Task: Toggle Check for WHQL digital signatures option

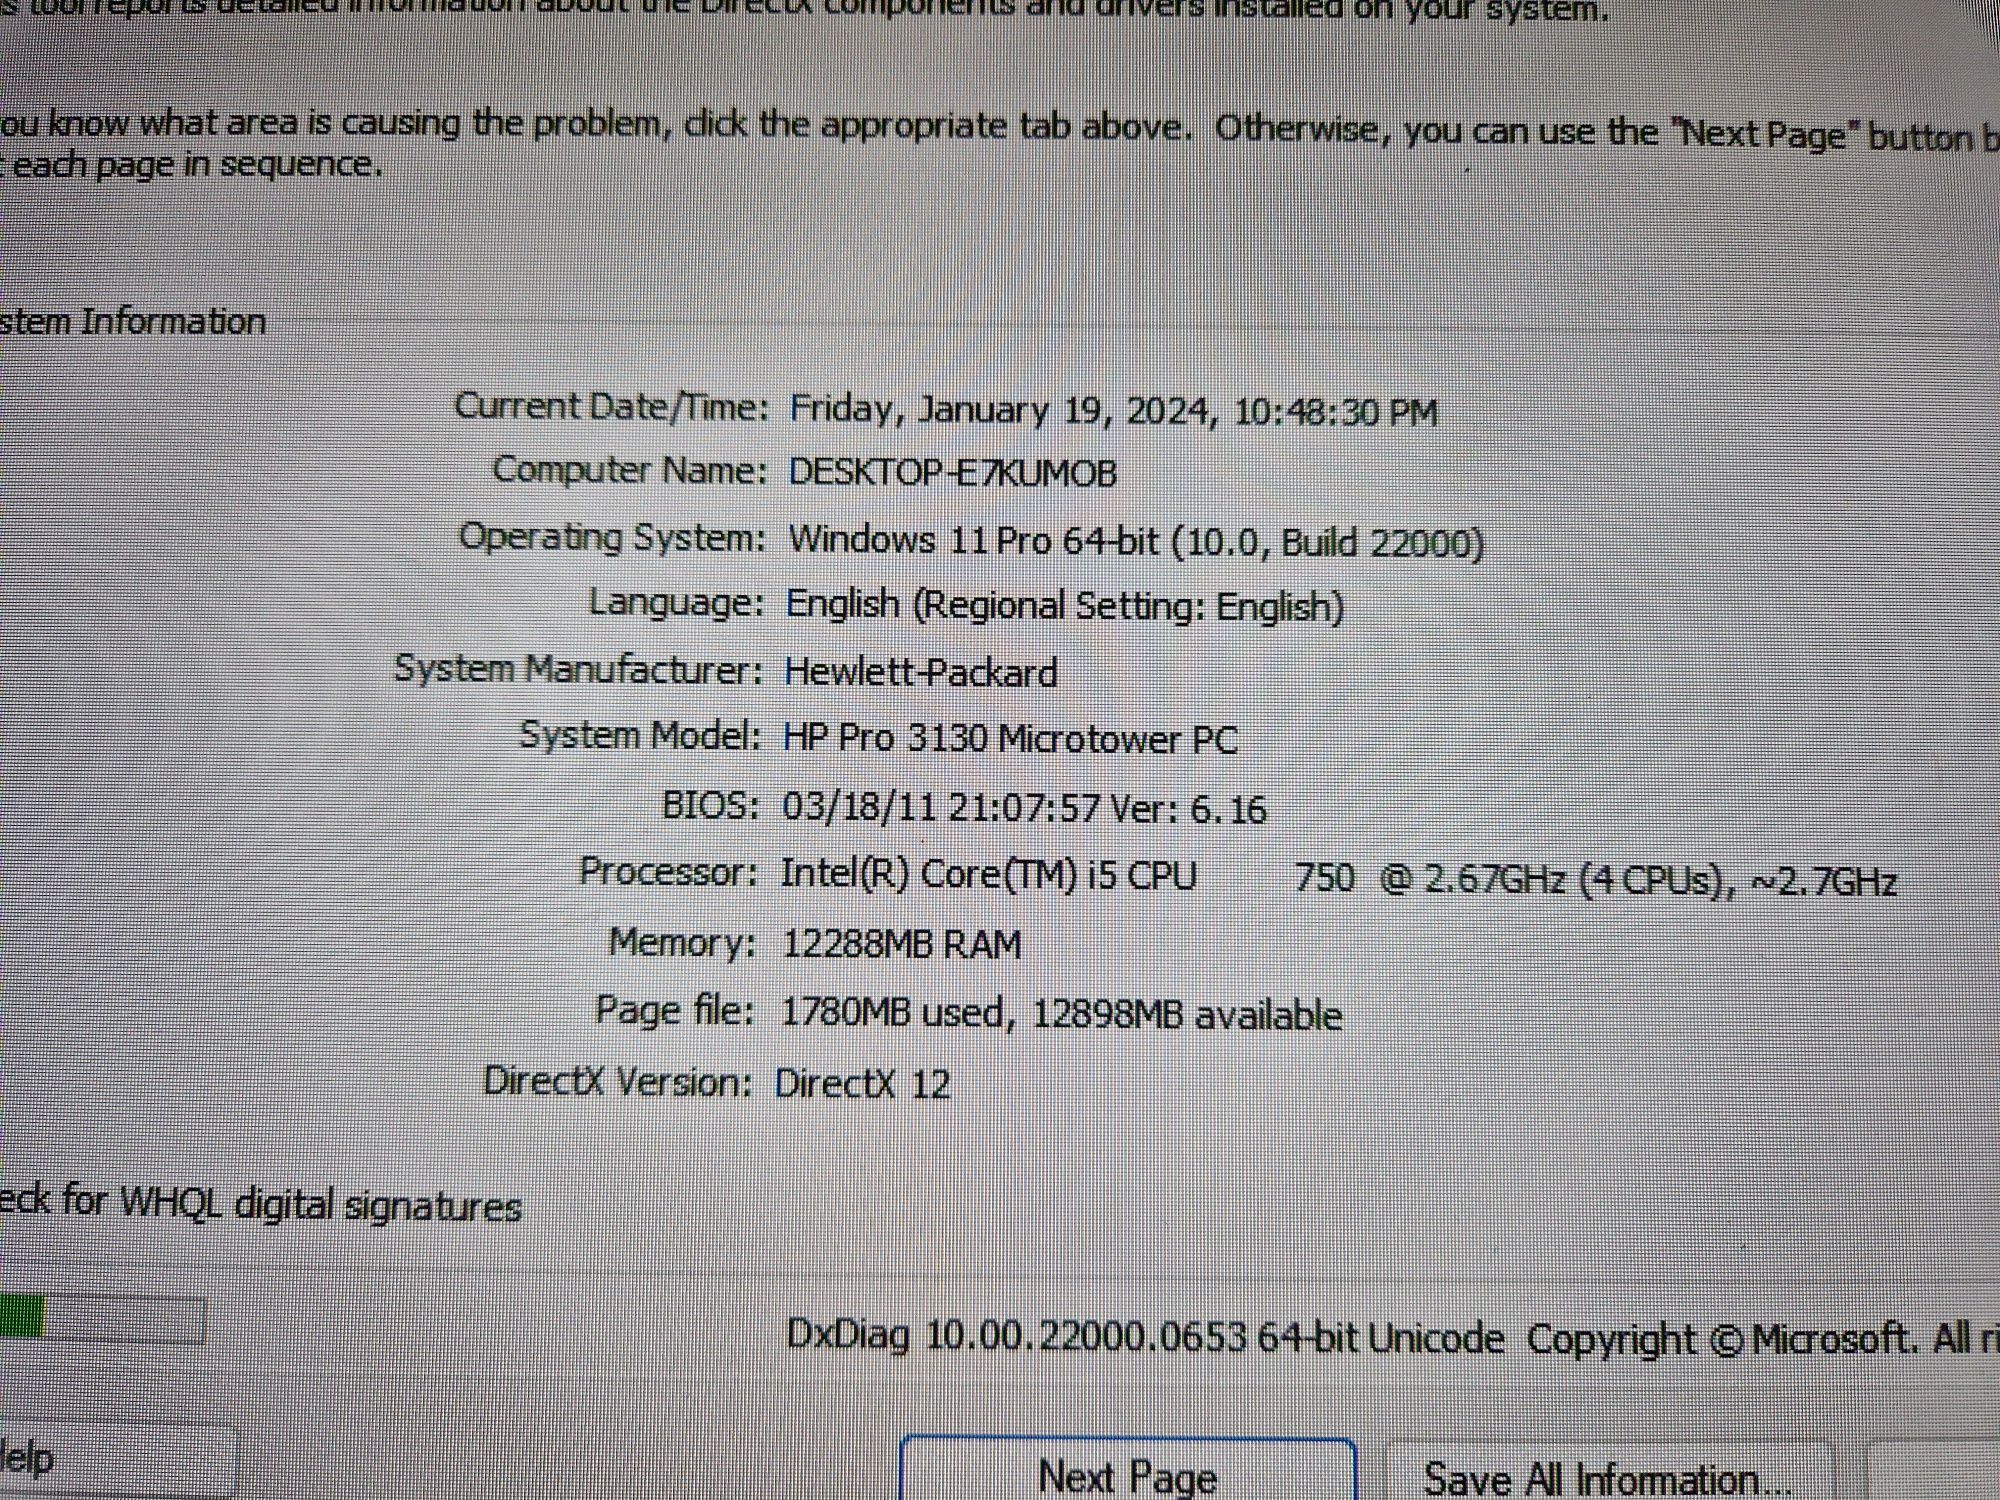Action: click(x=260, y=1204)
